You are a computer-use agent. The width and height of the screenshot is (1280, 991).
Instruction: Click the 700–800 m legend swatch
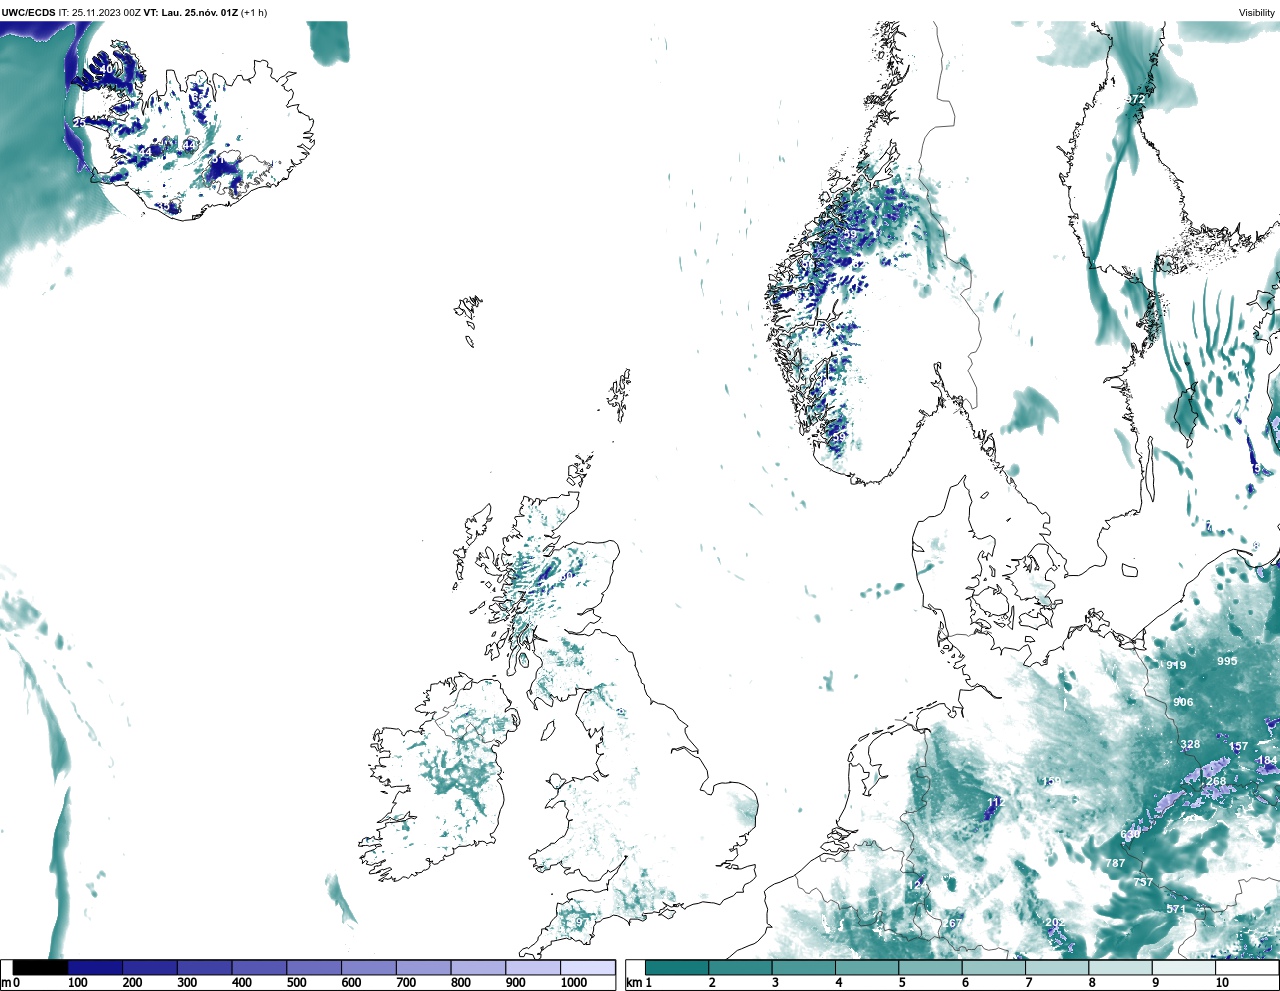tap(423, 968)
